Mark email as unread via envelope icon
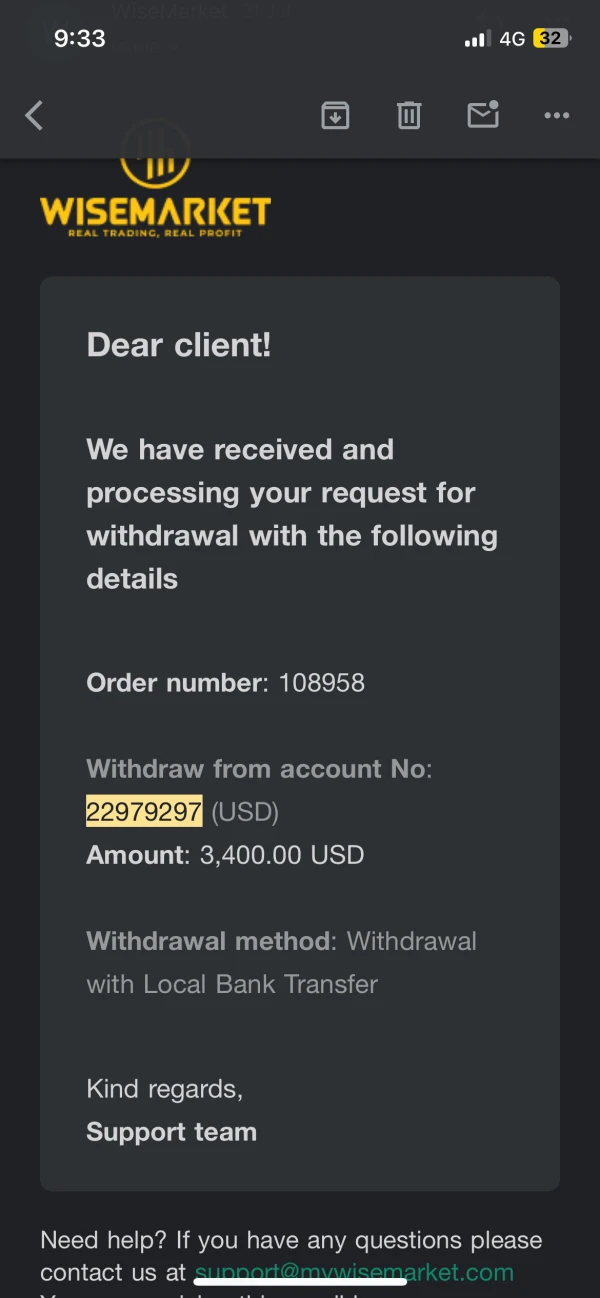600x1298 pixels. point(483,116)
